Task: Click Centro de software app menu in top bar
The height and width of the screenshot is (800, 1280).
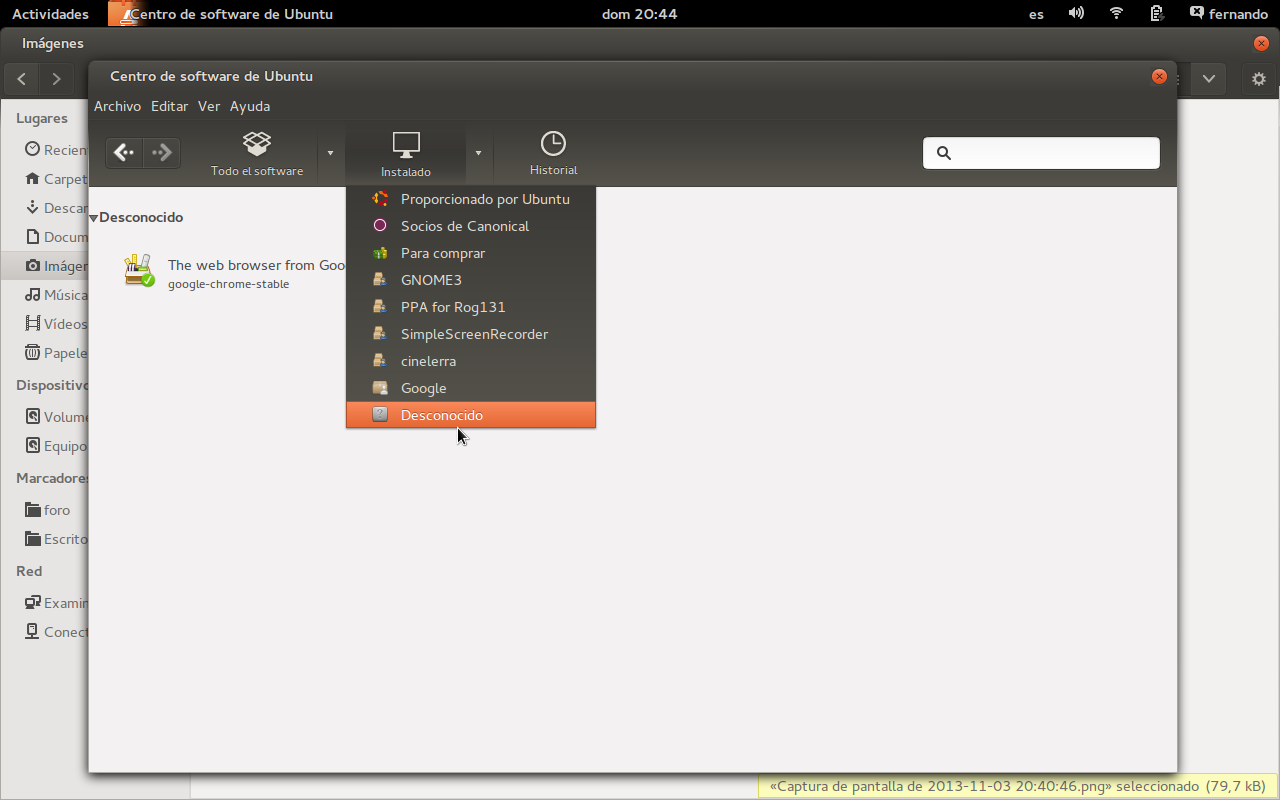Action: (221, 14)
